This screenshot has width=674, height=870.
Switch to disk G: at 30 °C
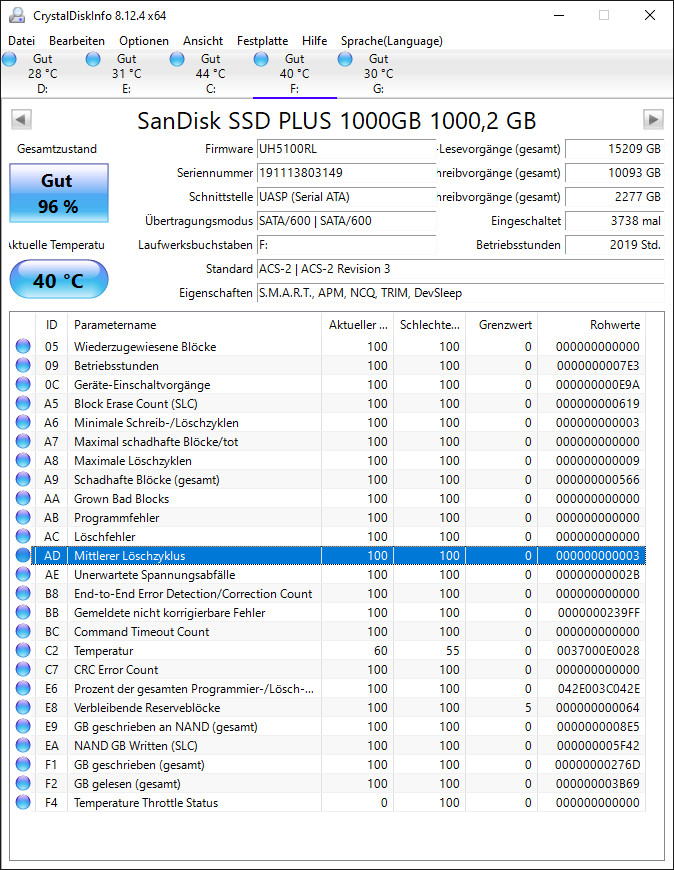coord(378,74)
